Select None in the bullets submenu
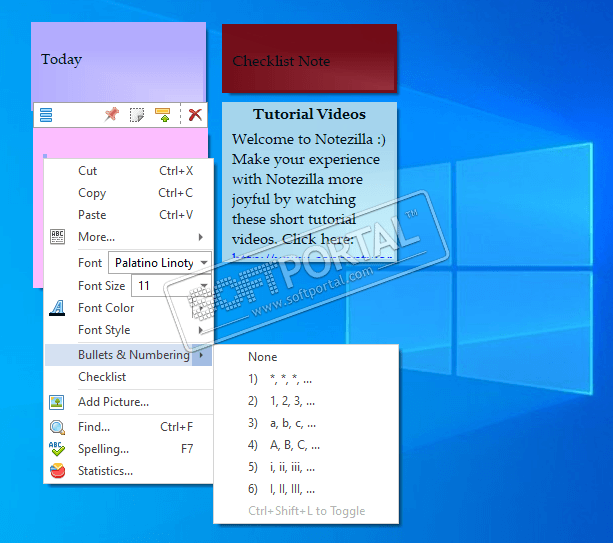Screen dimensions: 613x543 click(306, 357)
